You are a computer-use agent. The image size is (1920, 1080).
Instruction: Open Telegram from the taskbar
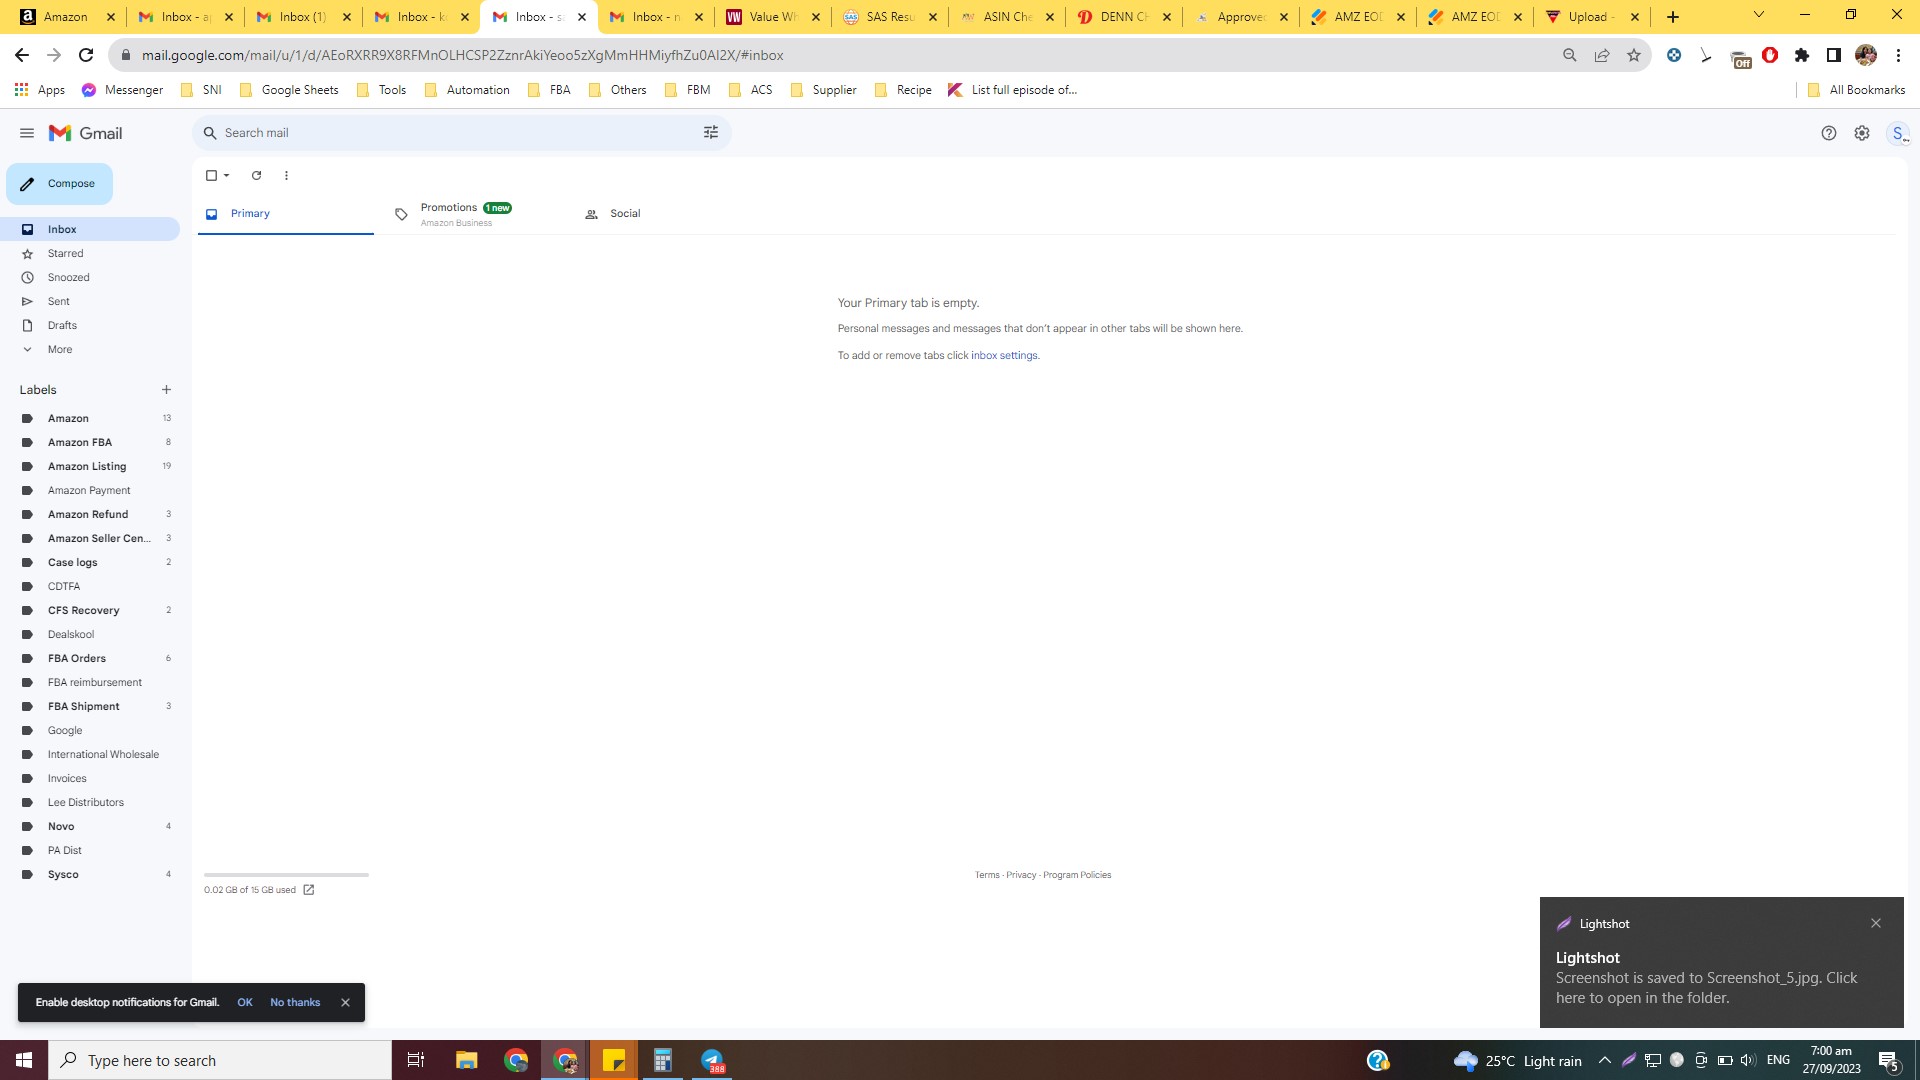712,1060
